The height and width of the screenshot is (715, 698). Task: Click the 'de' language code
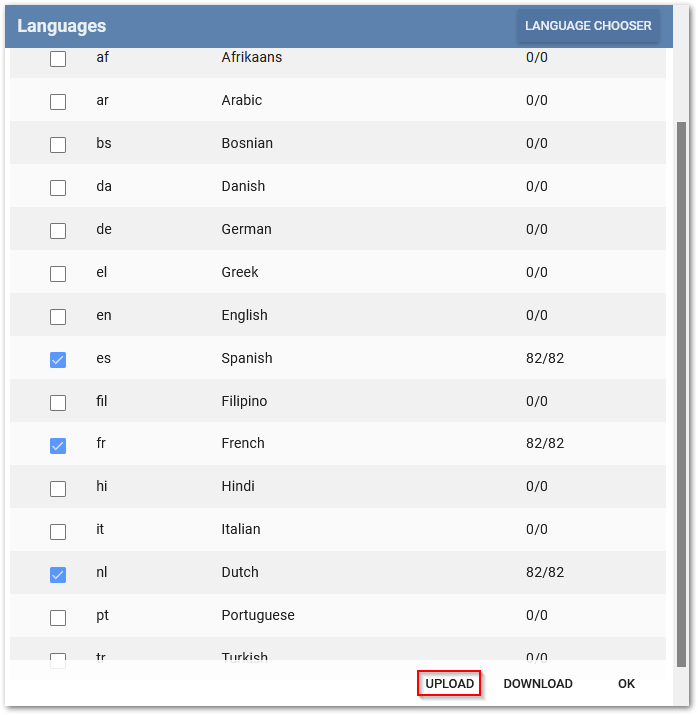point(104,229)
